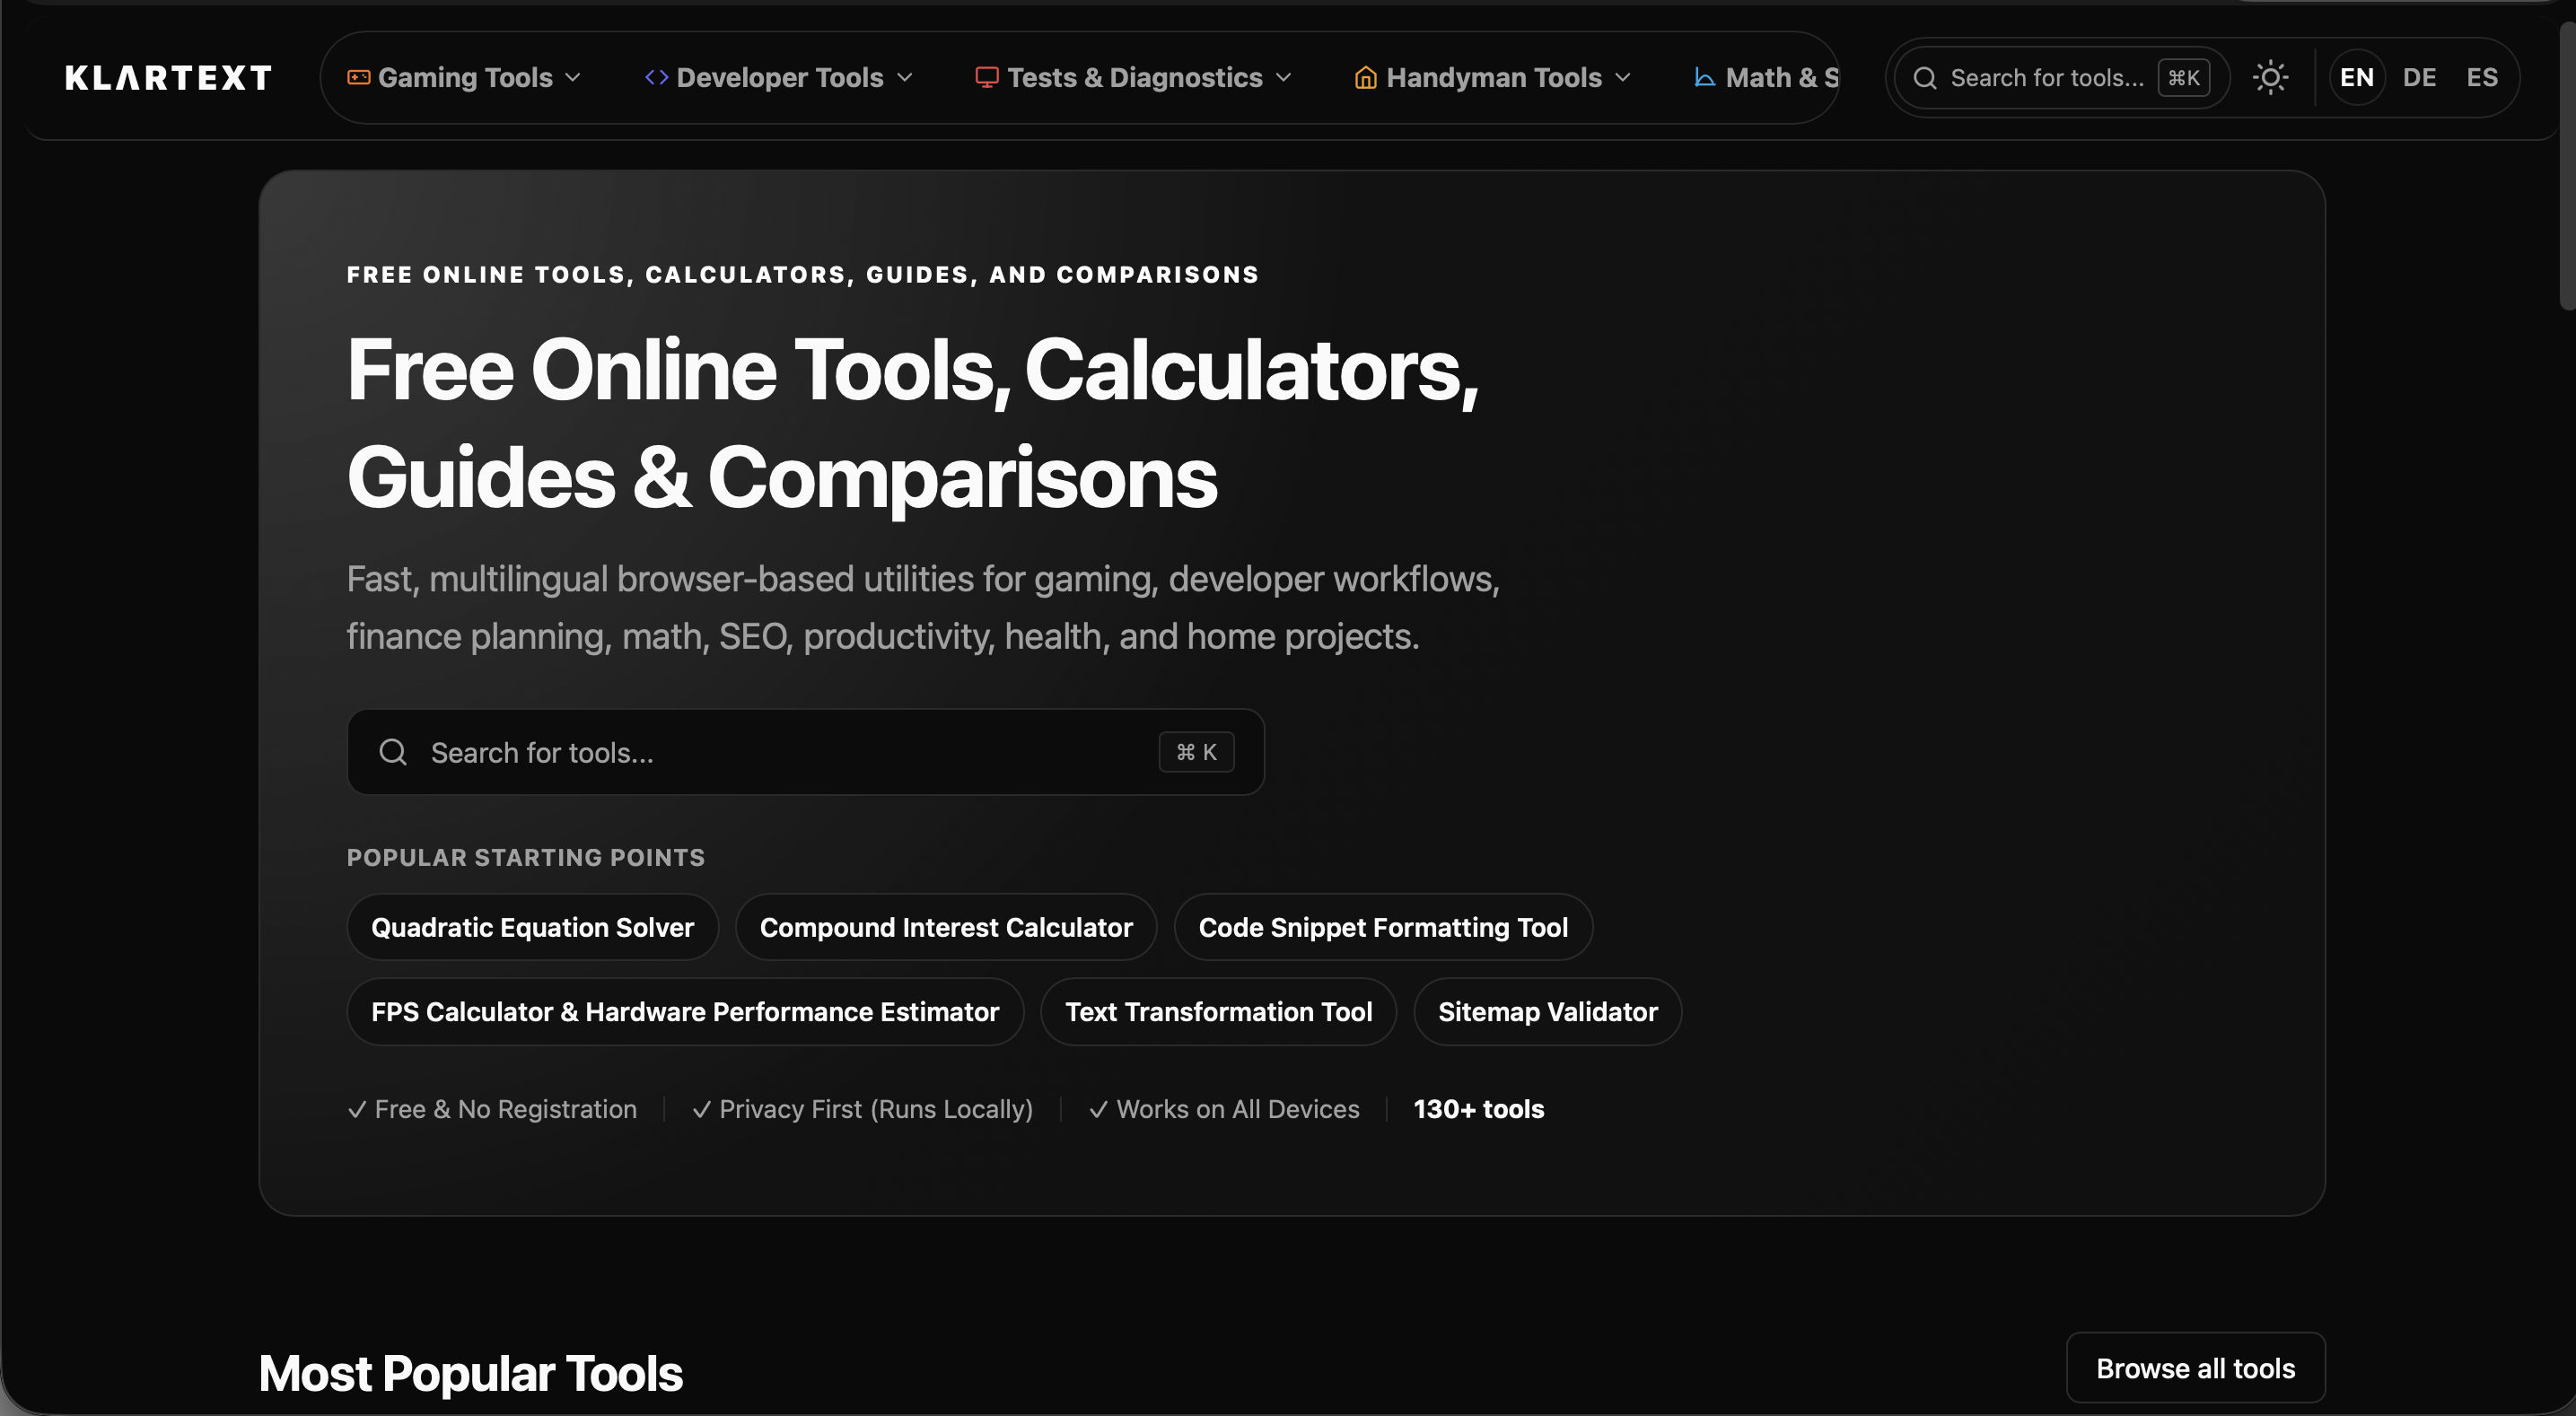This screenshot has height=1416, width=2576.
Task: Click the KLARTEXT logo
Action: pyautogui.click(x=168, y=78)
